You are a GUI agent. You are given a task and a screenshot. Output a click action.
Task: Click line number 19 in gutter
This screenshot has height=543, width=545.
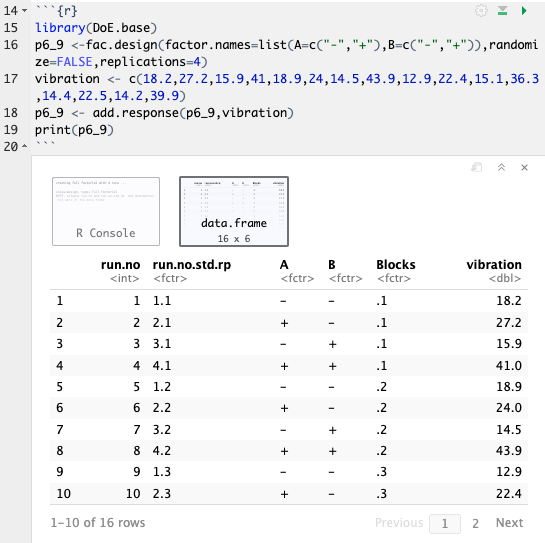pos(10,130)
